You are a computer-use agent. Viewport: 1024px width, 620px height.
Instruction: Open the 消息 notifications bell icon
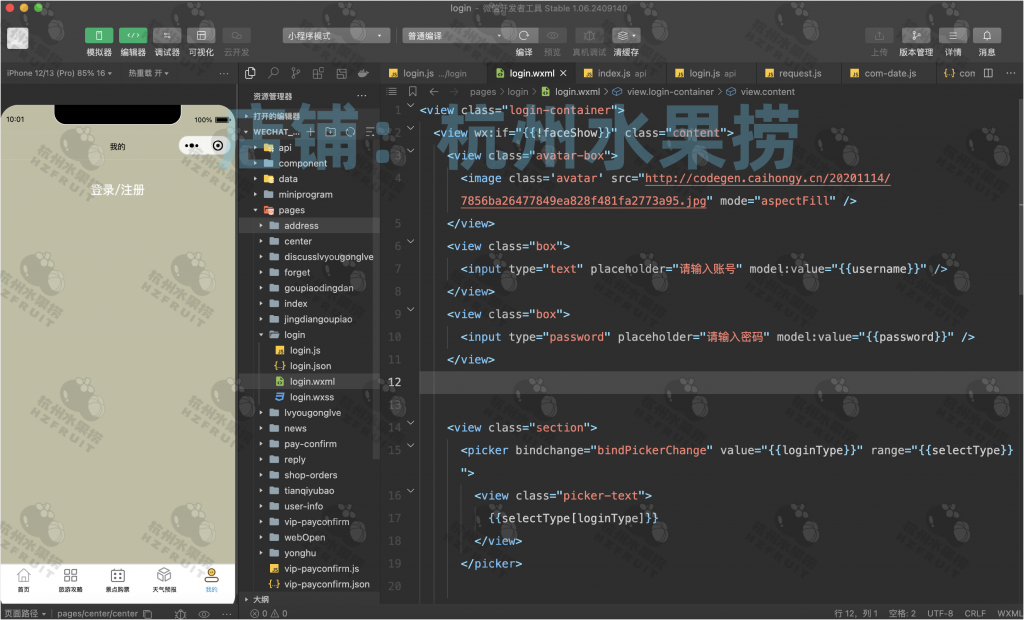point(986,36)
